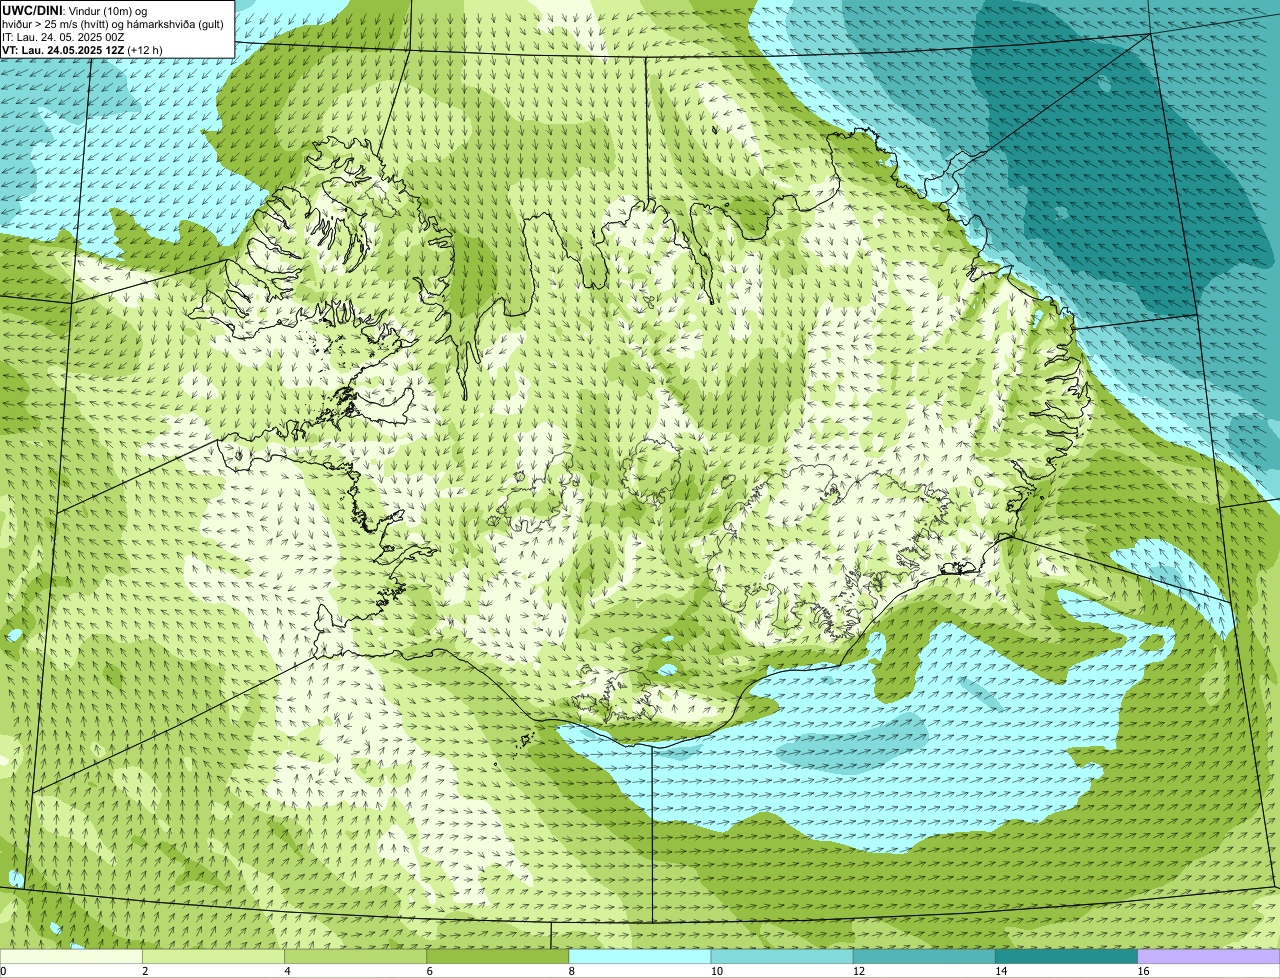Click the legend label '14'
1280x978 pixels.
click(x=1001, y=971)
